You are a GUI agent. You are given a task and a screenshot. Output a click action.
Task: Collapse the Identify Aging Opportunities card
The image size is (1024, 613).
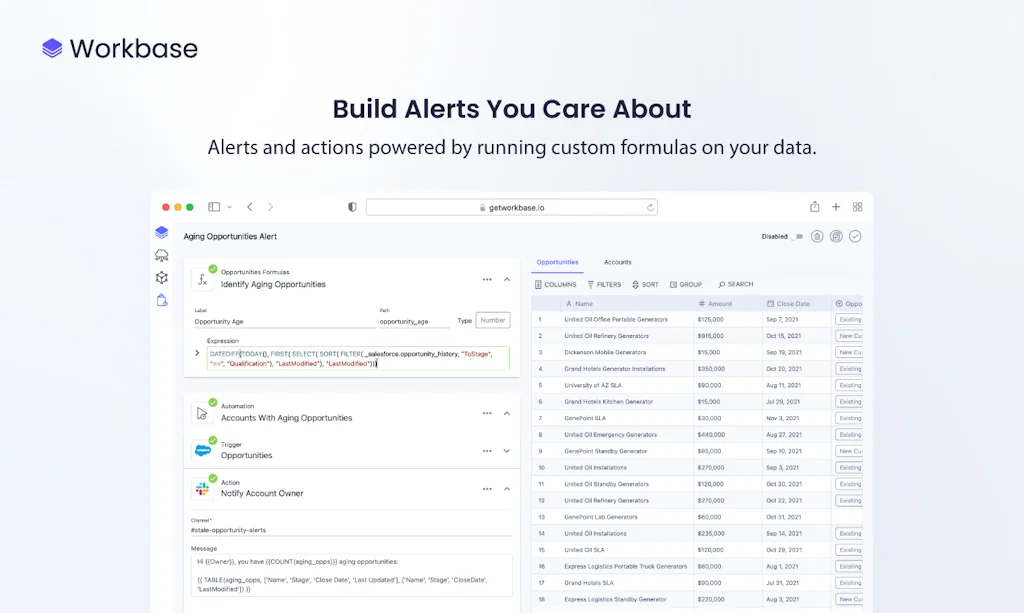(x=506, y=278)
